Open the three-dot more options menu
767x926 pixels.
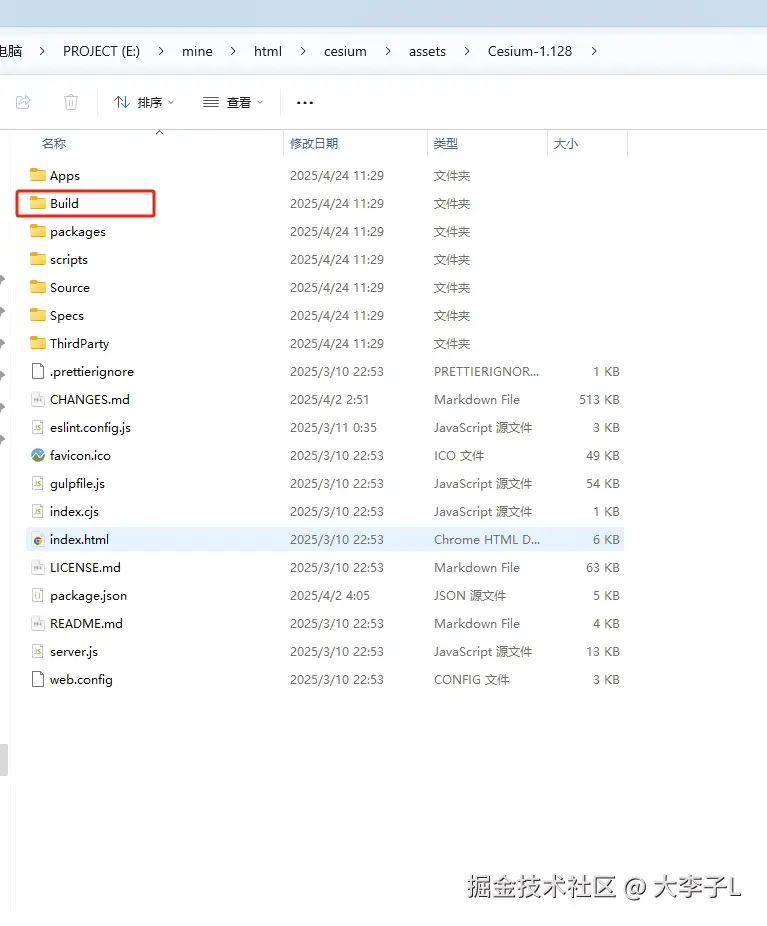tap(305, 103)
